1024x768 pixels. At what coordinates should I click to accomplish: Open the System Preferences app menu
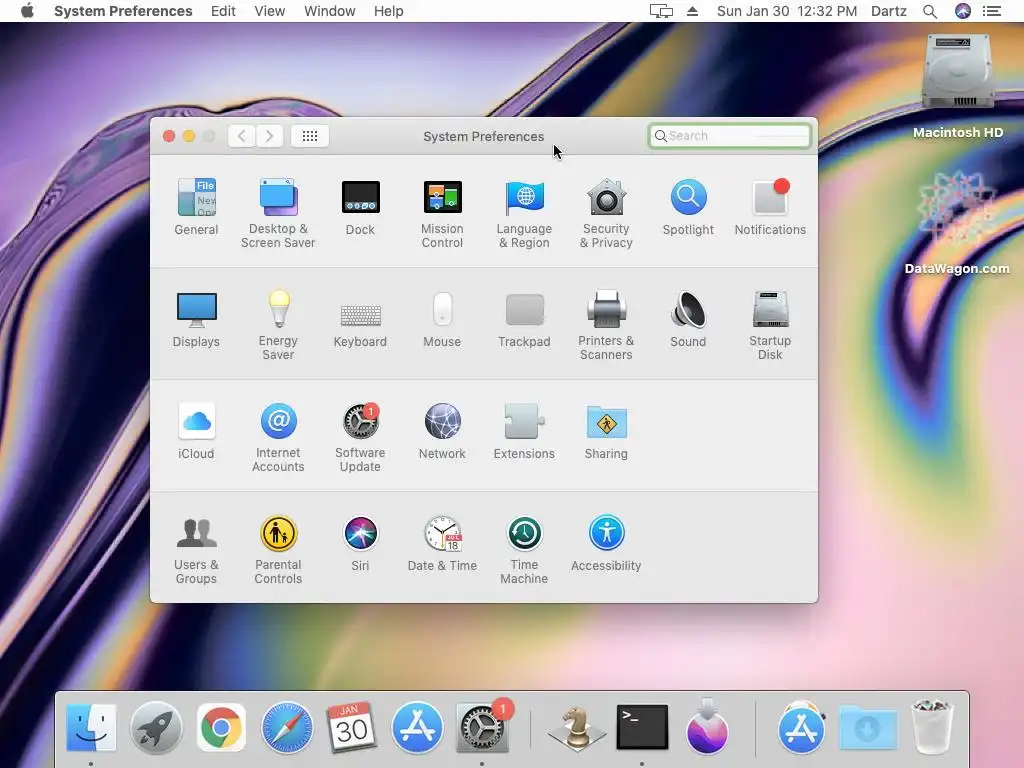[123, 11]
